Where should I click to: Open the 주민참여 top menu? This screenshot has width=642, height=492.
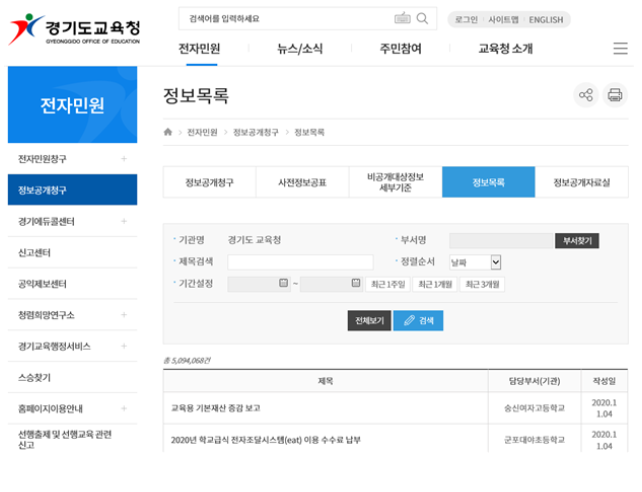400,49
